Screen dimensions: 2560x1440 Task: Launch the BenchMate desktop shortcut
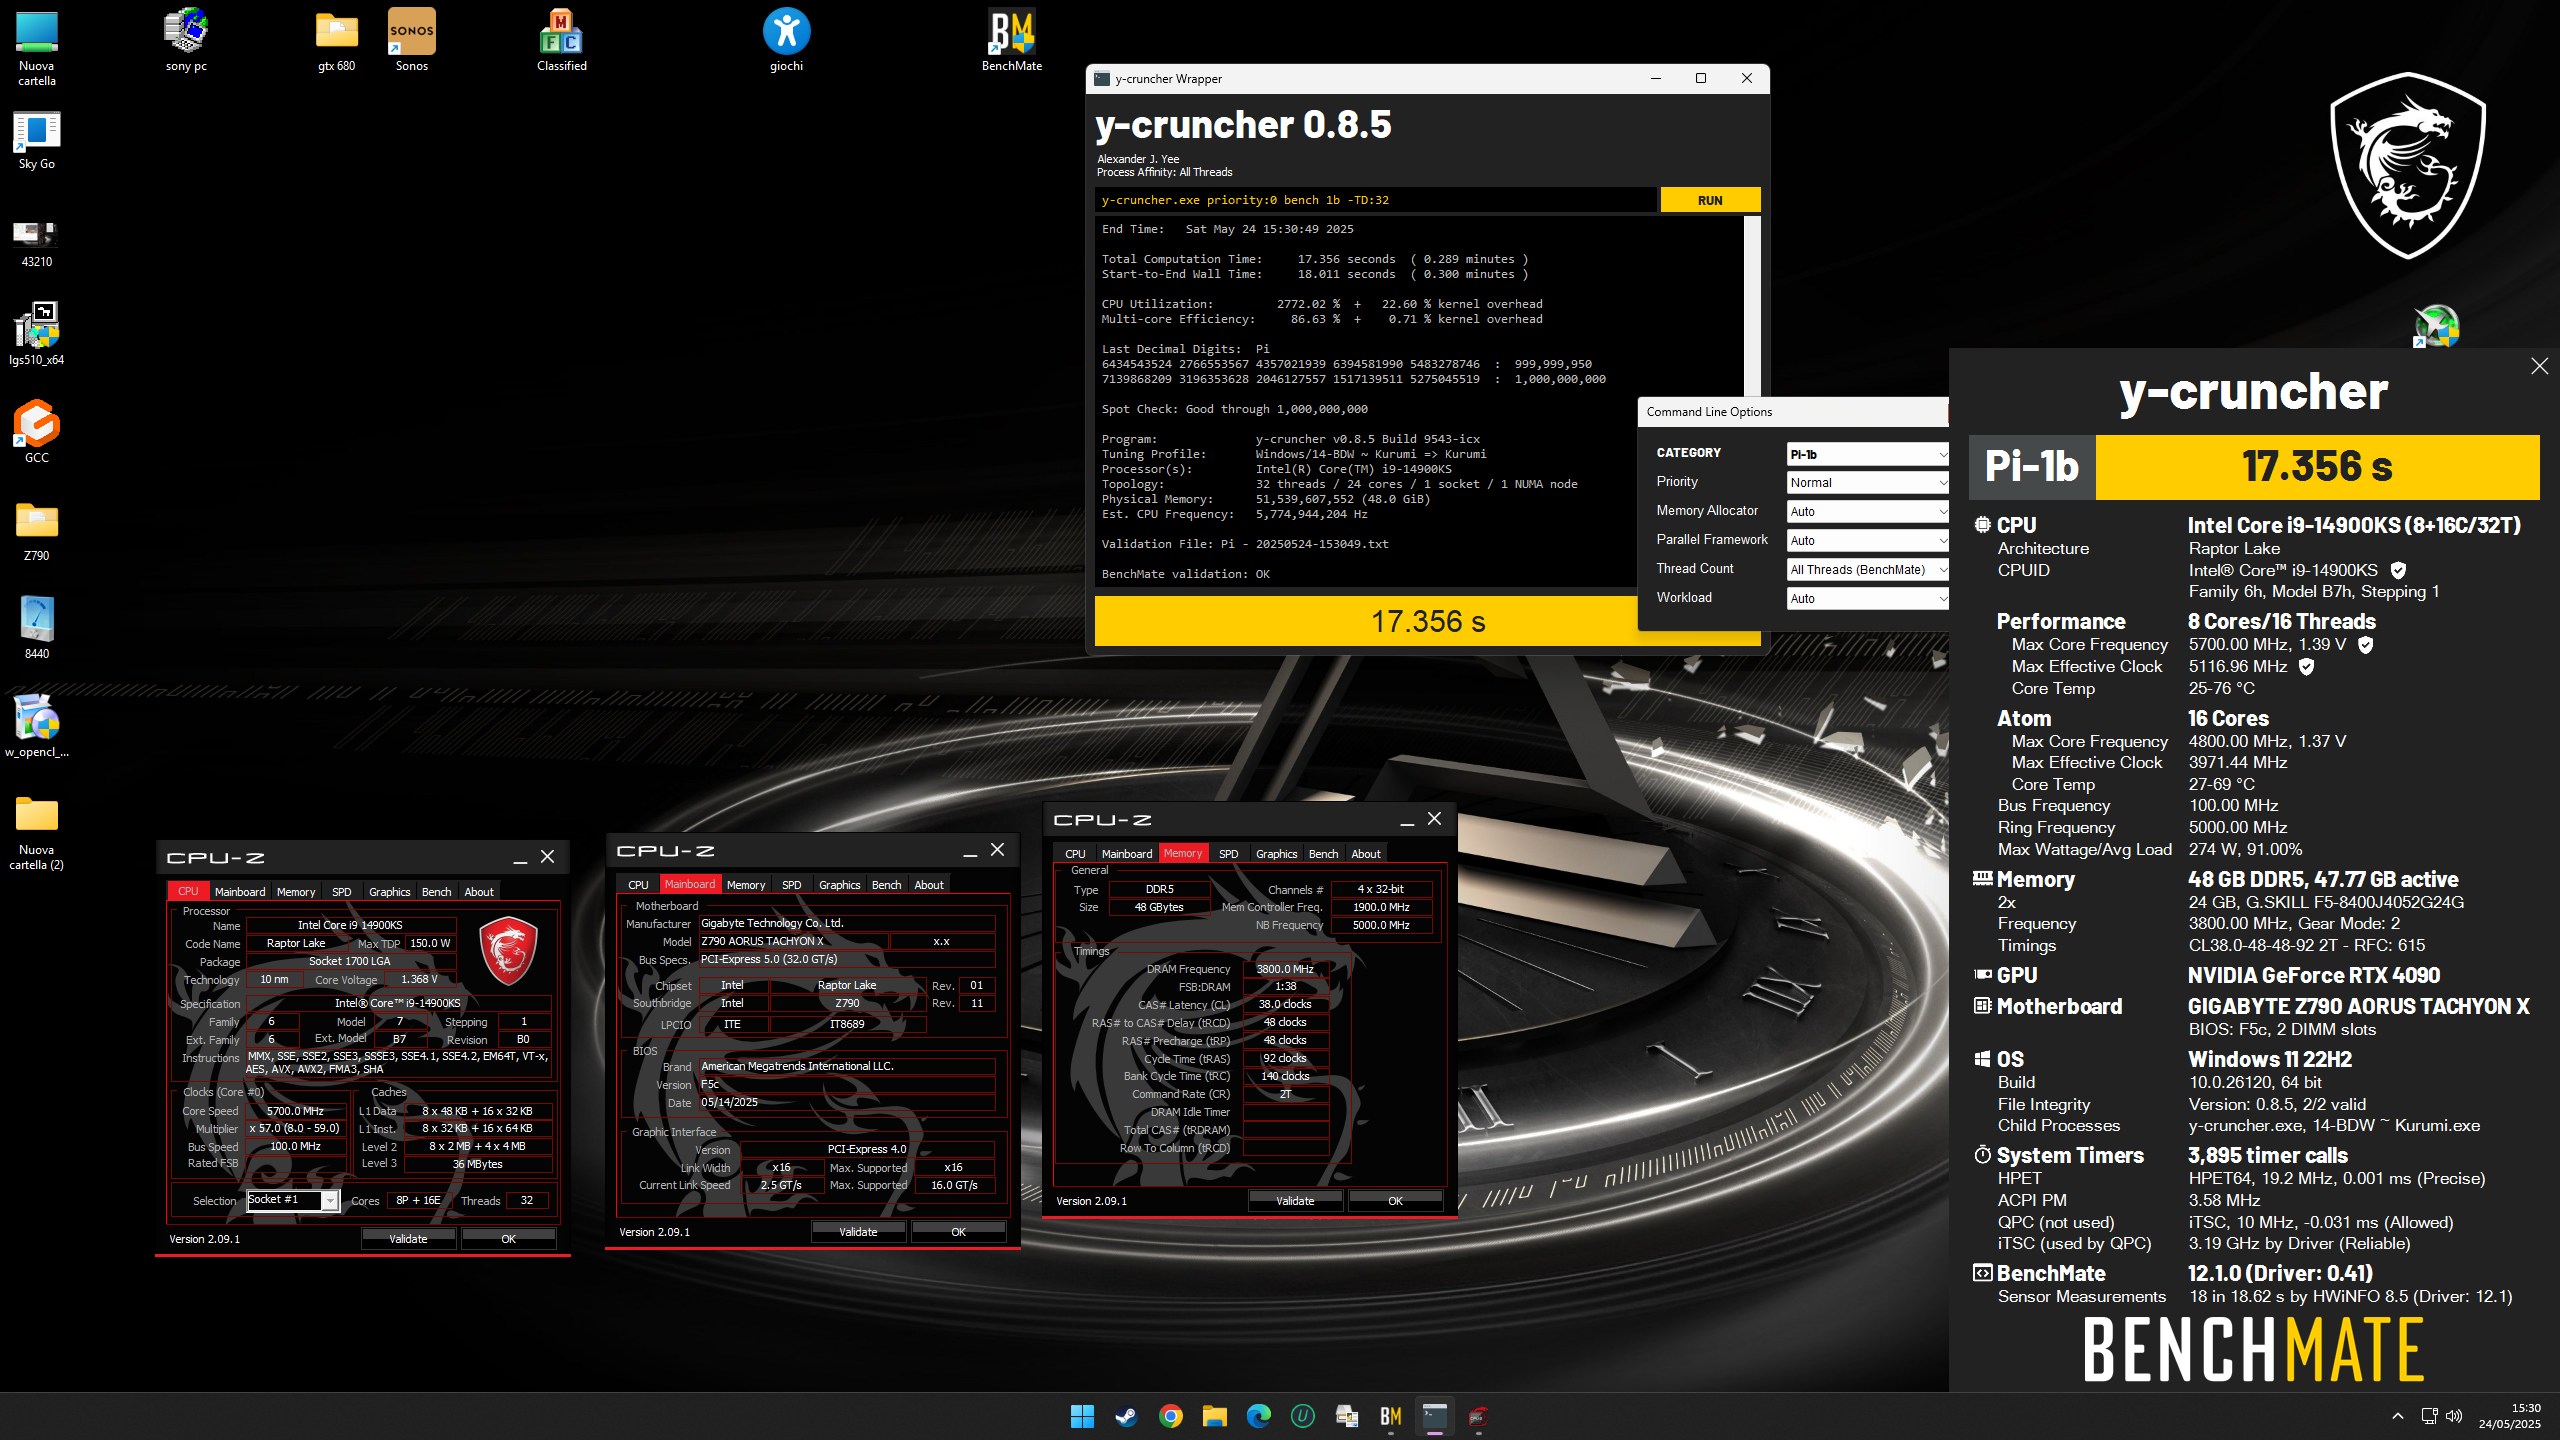(1012, 42)
